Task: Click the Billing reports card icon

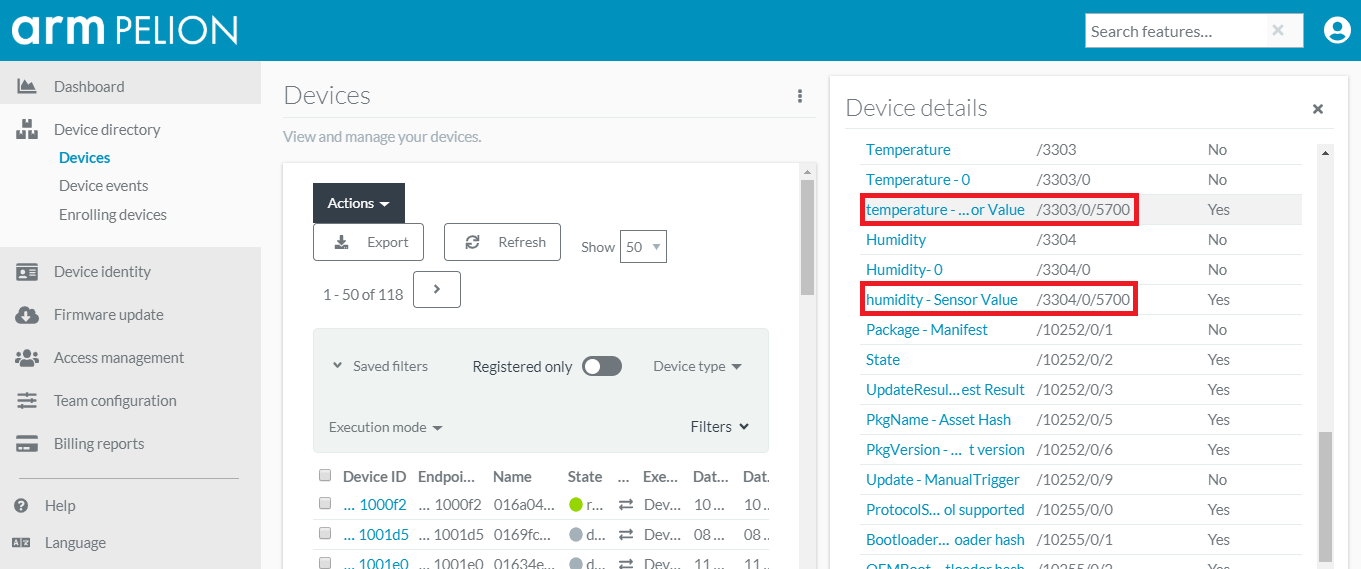Action: [27, 444]
